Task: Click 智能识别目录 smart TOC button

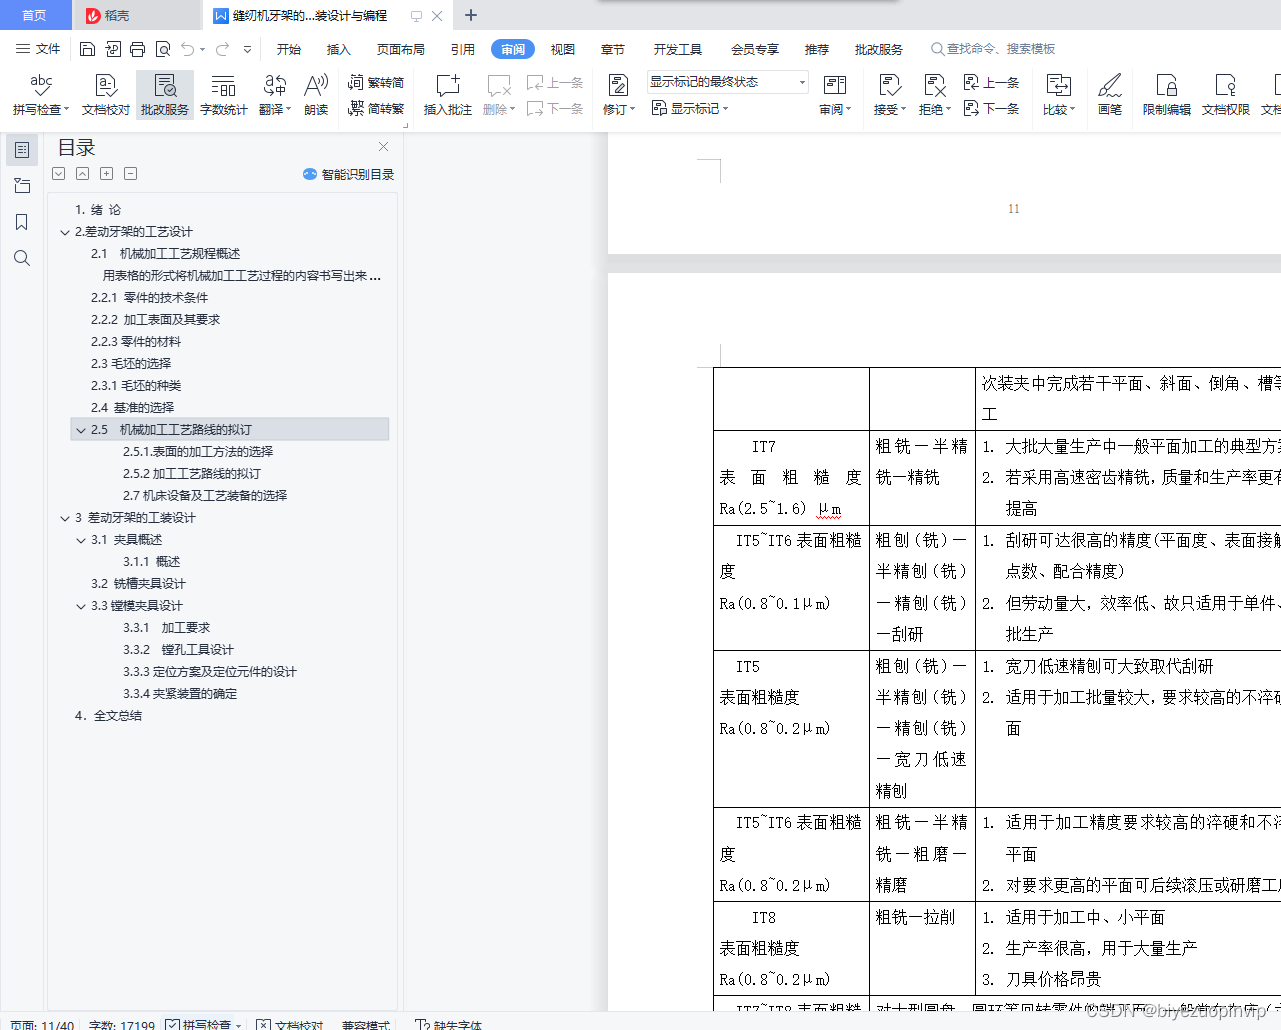Action: (x=348, y=174)
